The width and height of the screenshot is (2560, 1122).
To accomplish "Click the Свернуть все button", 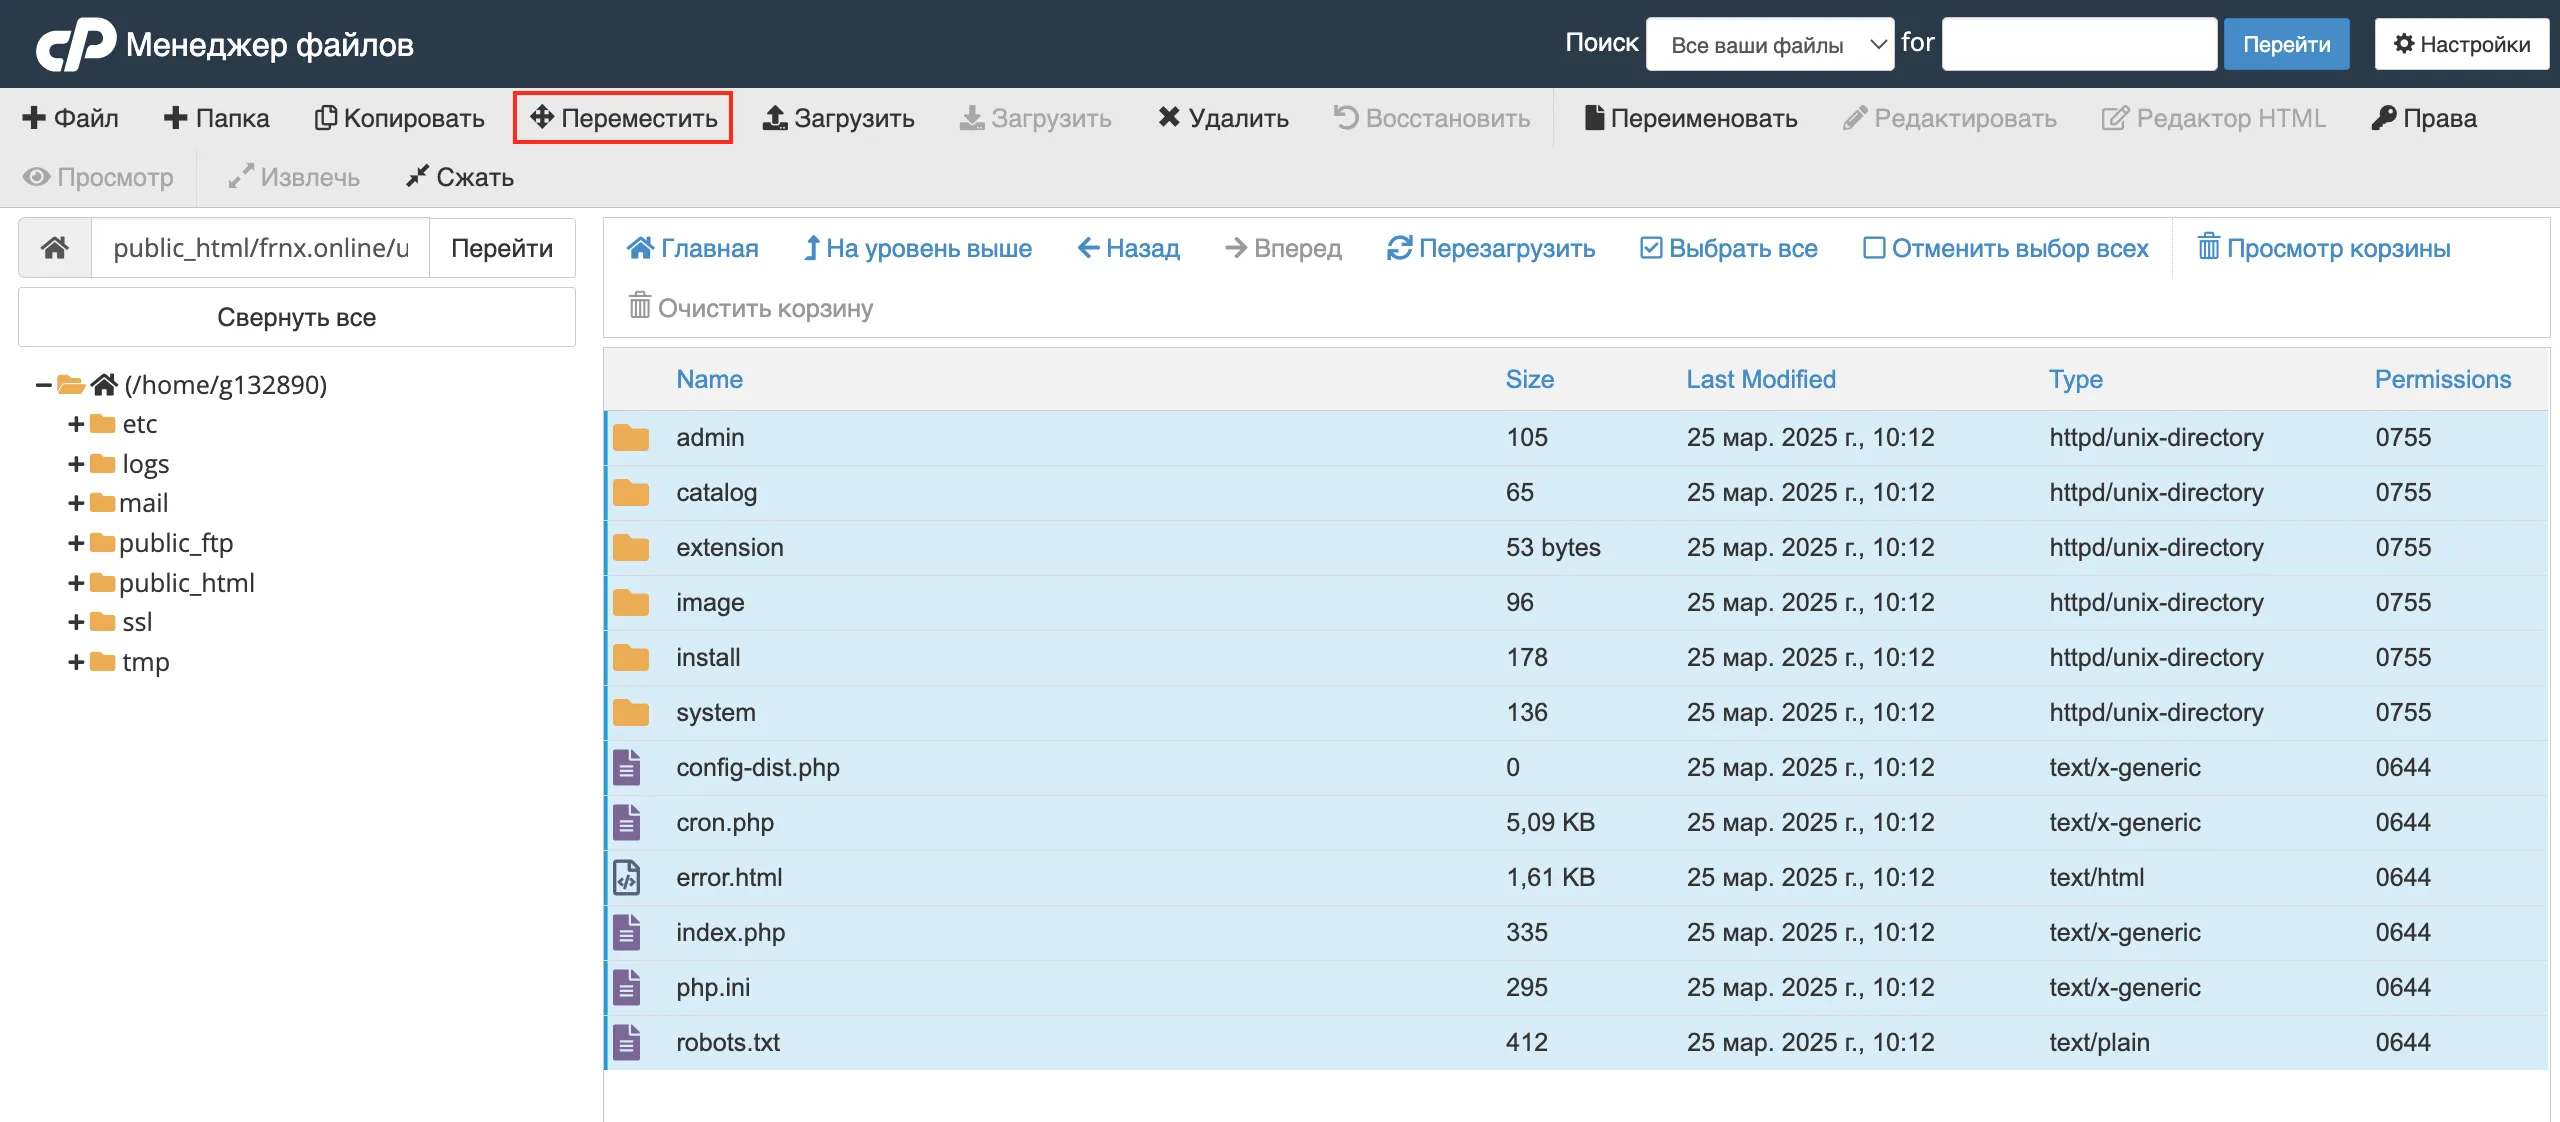I will point(297,317).
